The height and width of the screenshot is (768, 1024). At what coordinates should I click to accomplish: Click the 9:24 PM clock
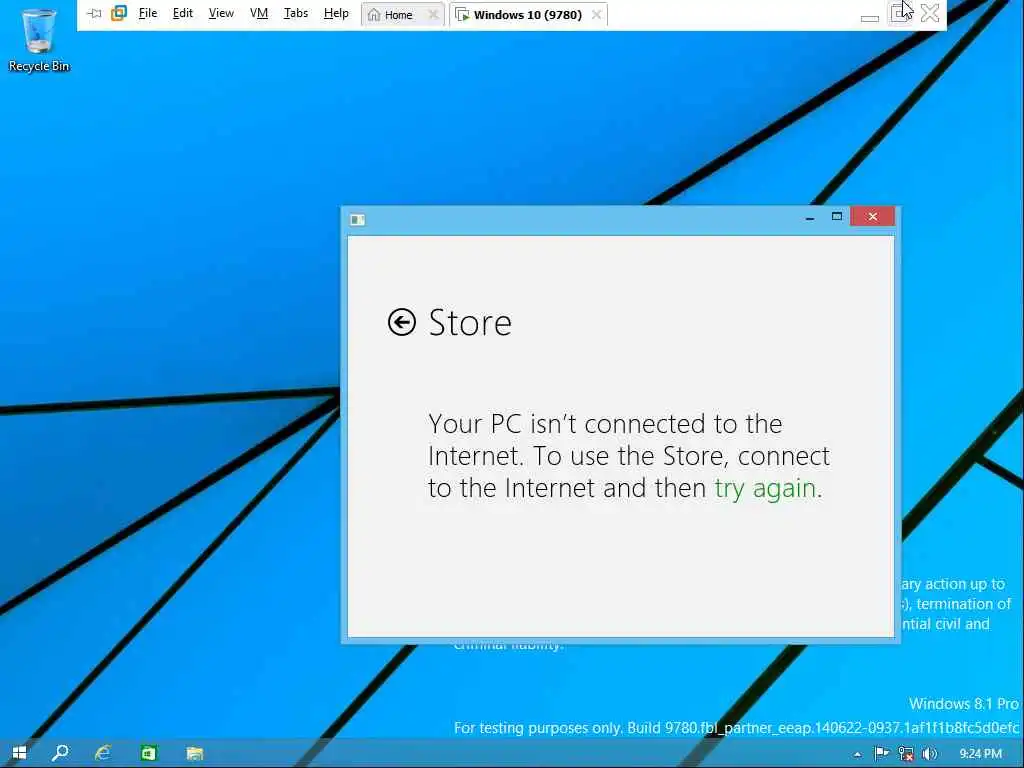coord(980,754)
